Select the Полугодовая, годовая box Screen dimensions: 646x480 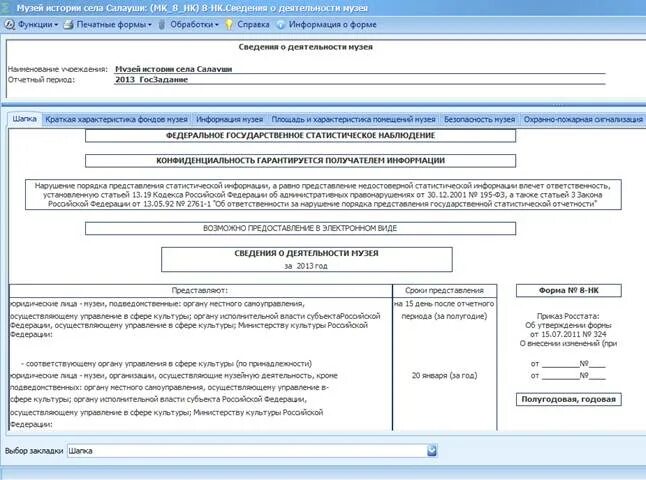coord(569,399)
